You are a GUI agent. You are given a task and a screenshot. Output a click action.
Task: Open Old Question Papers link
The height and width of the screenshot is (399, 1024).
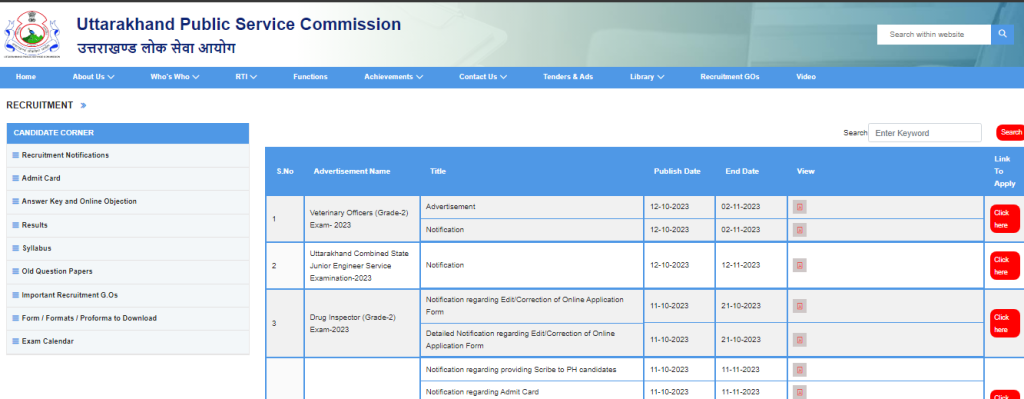click(57, 272)
